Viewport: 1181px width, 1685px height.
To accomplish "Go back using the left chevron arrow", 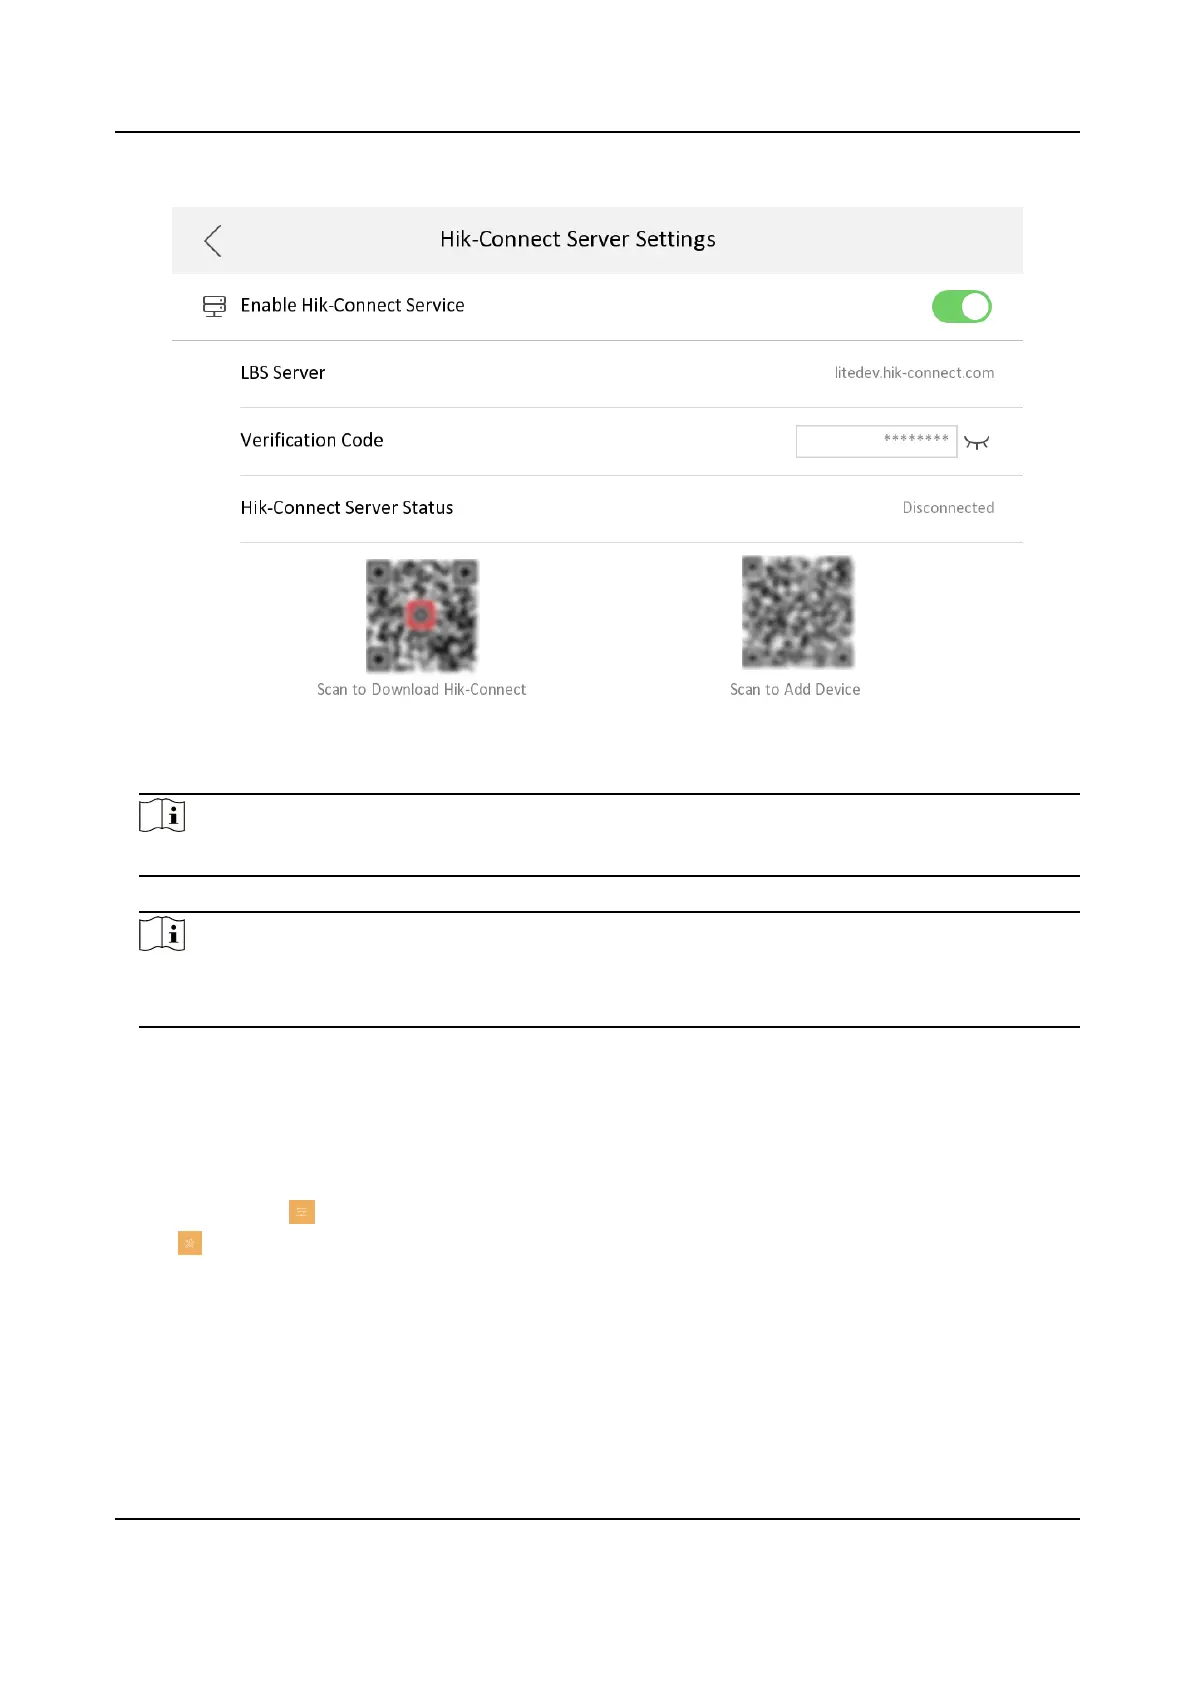I will [212, 240].
